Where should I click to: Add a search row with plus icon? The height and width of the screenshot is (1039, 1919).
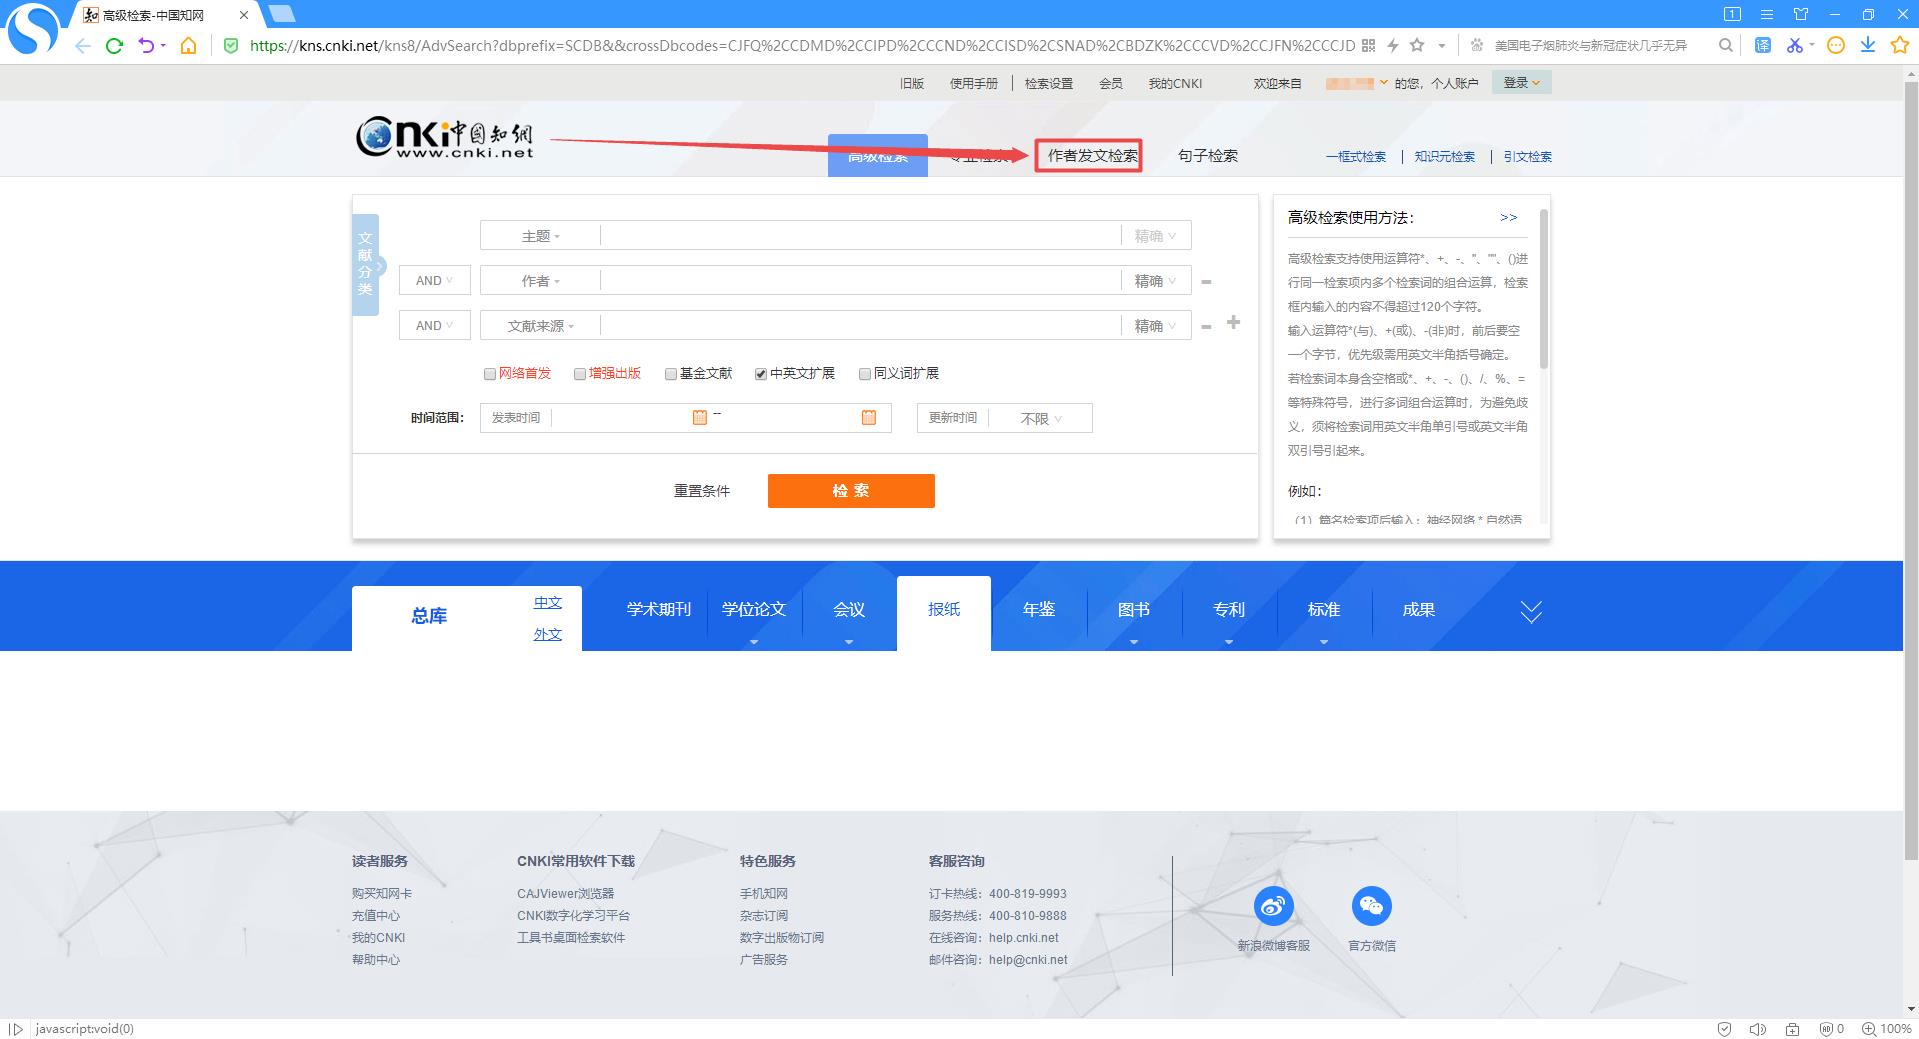click(1233, 322)
